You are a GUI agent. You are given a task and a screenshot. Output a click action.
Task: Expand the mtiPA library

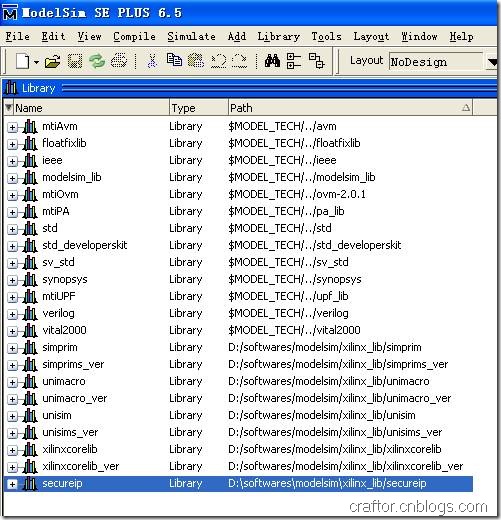coord(12,212)
